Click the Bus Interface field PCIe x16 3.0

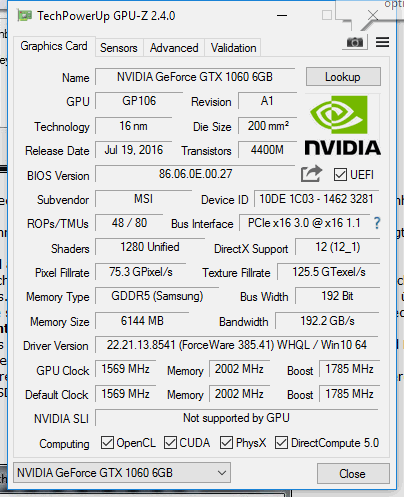point(304,223)
